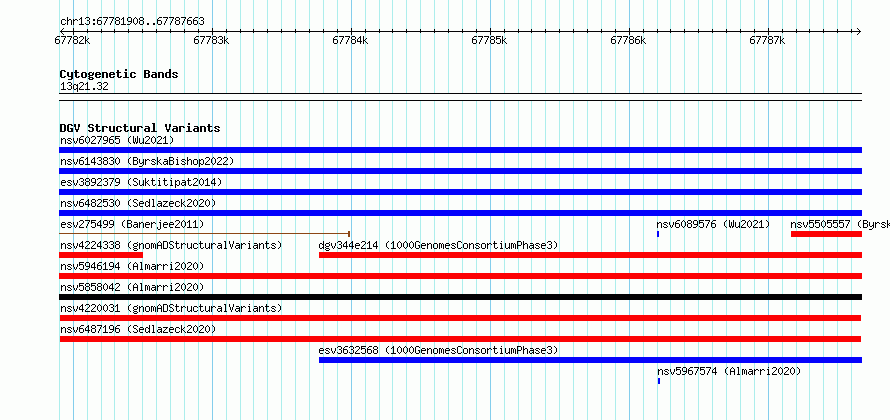Click the short red nsv4224338 bar
Screen dimensions: 890x420
(101, 255)
